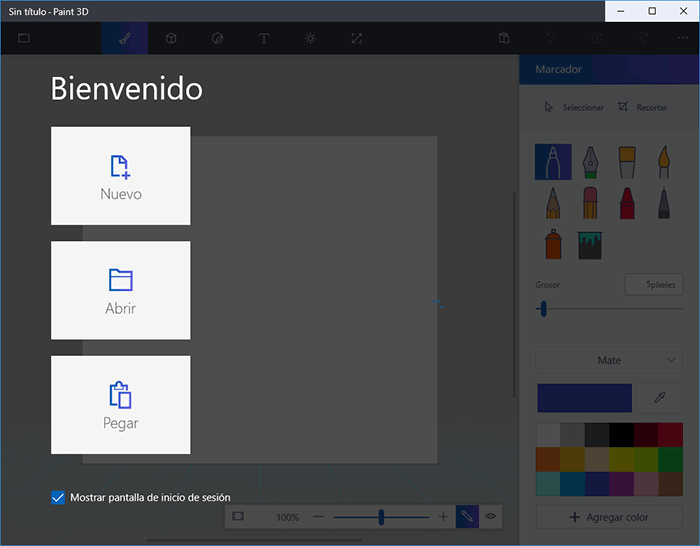Create a new project with Nuevo
This screenshot has width=700, height=546.
(121, 176)
